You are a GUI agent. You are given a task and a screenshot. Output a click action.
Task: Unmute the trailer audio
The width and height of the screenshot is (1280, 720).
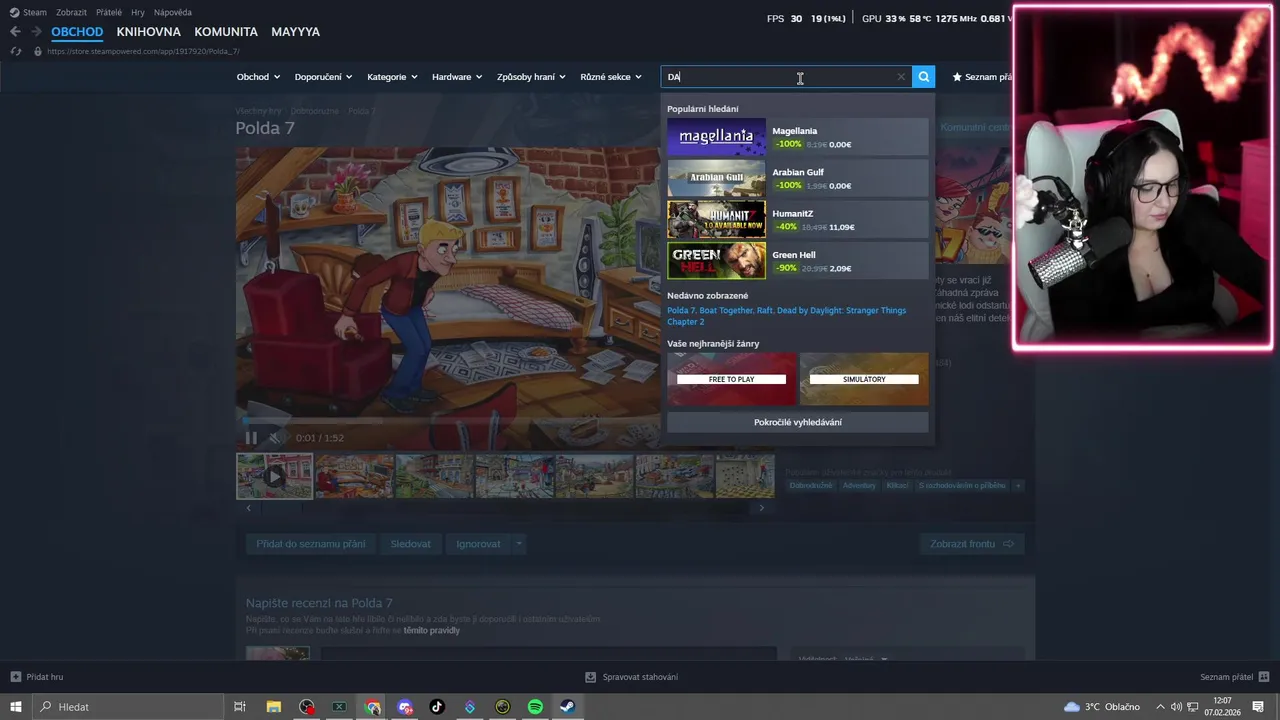click(275, 438)
